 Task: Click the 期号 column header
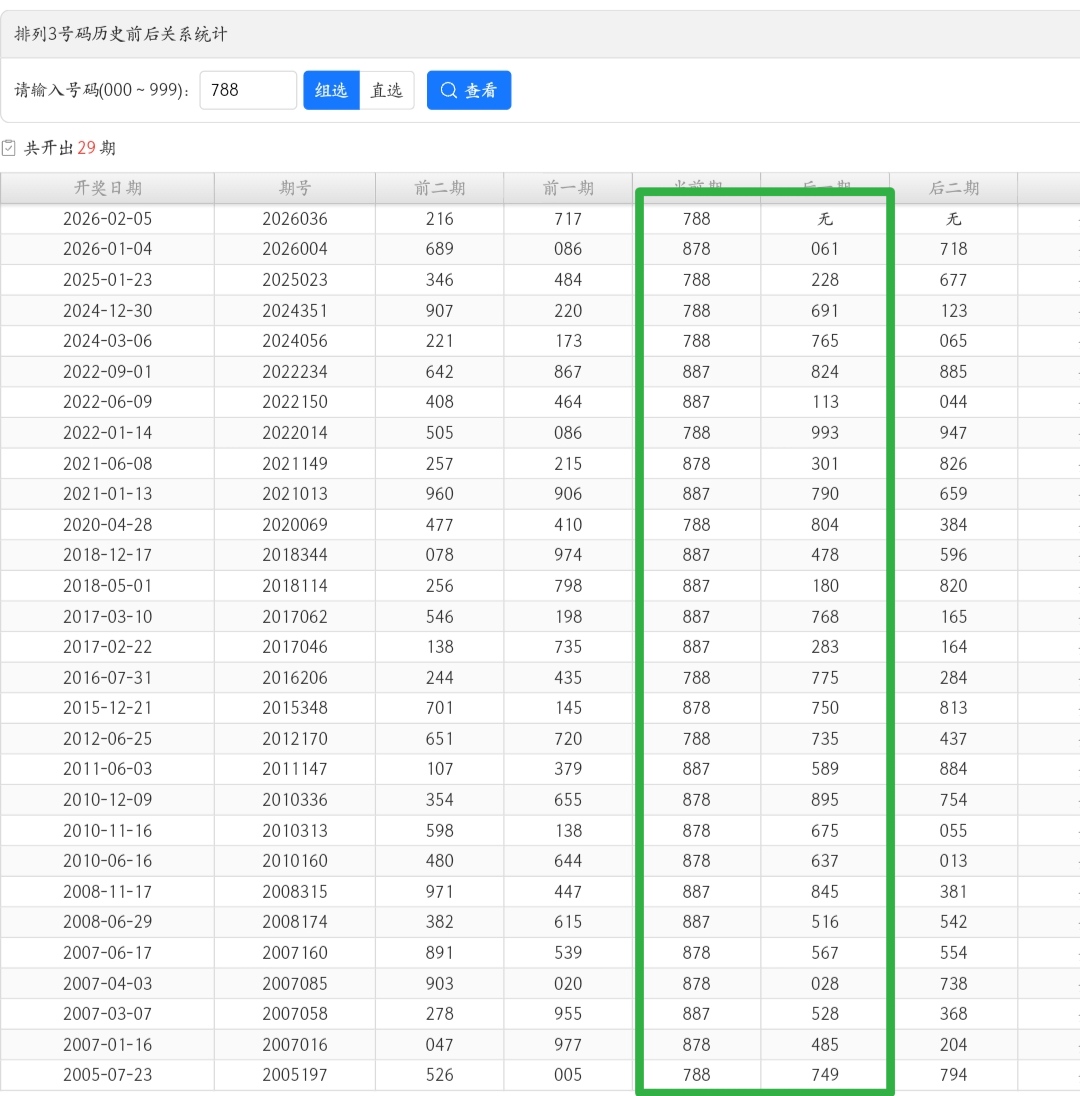click(x=295, y=188)
